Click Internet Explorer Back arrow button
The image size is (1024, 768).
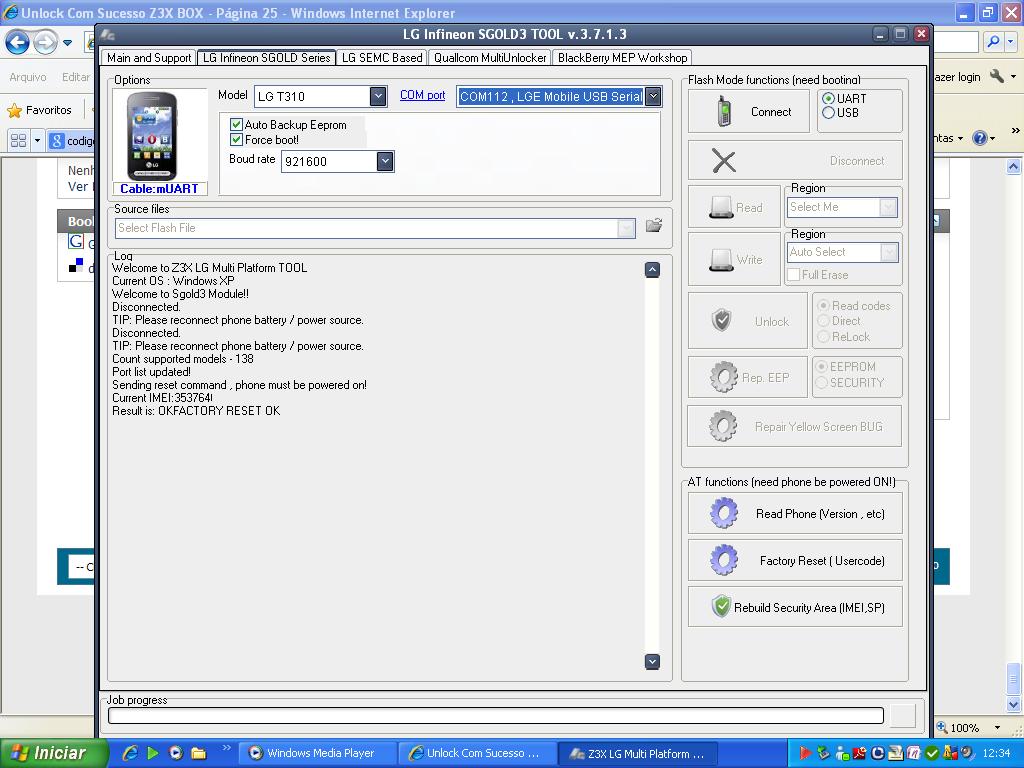tap(17, 42)
